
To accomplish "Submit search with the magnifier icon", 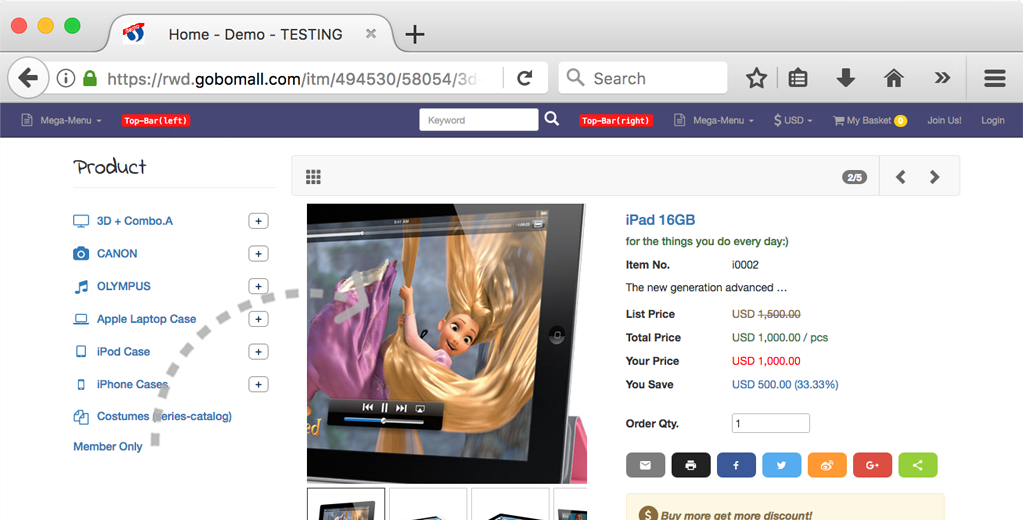I will click(552, 119).
